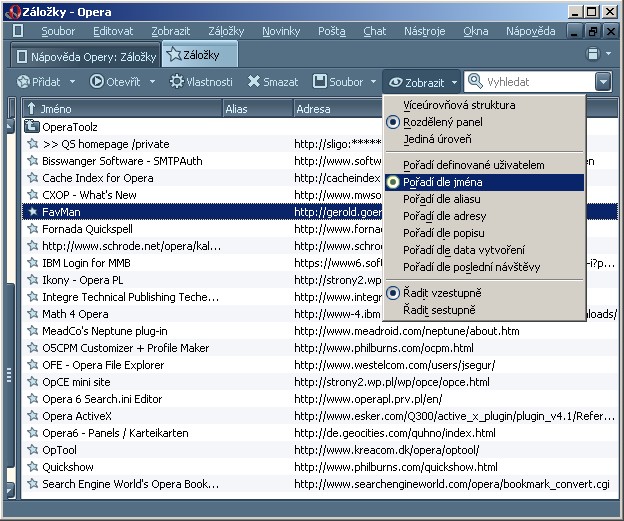Click the Přidat star icon

23,82
